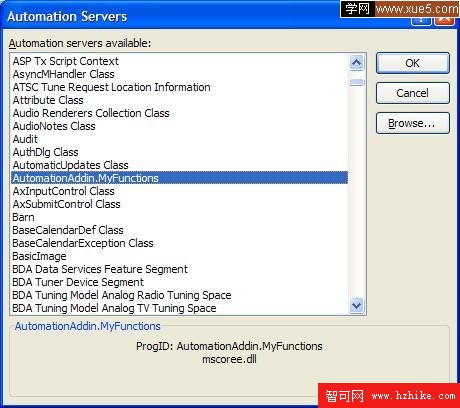Image resolution: width=460 pixels, height=408 pixels.
Task: Click the scroll down arrow in server list
Action: pyautogui.click(x=357, y=305)
